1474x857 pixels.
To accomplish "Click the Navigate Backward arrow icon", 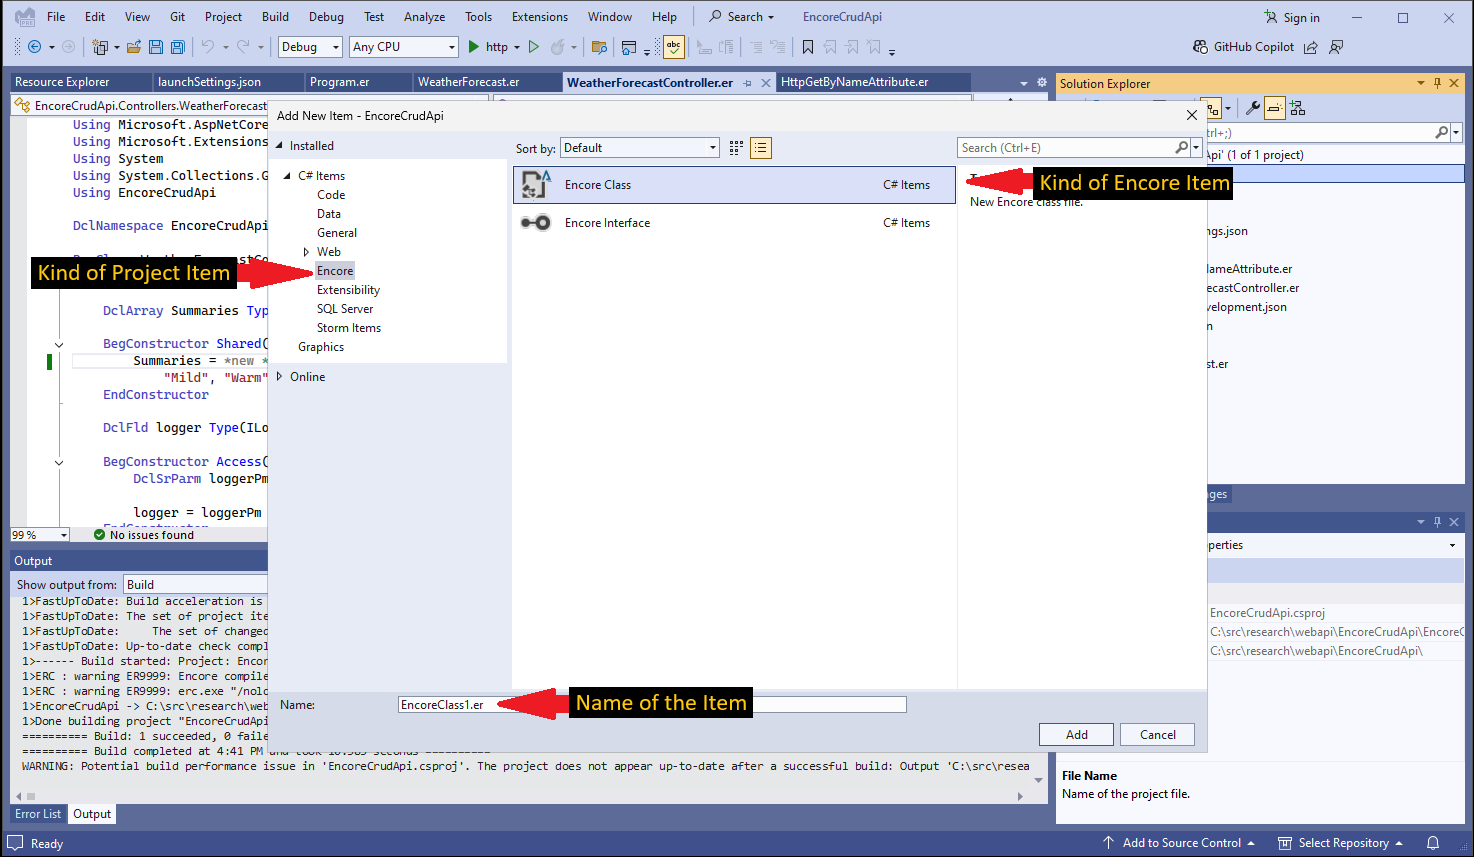I will coord(34,47).
